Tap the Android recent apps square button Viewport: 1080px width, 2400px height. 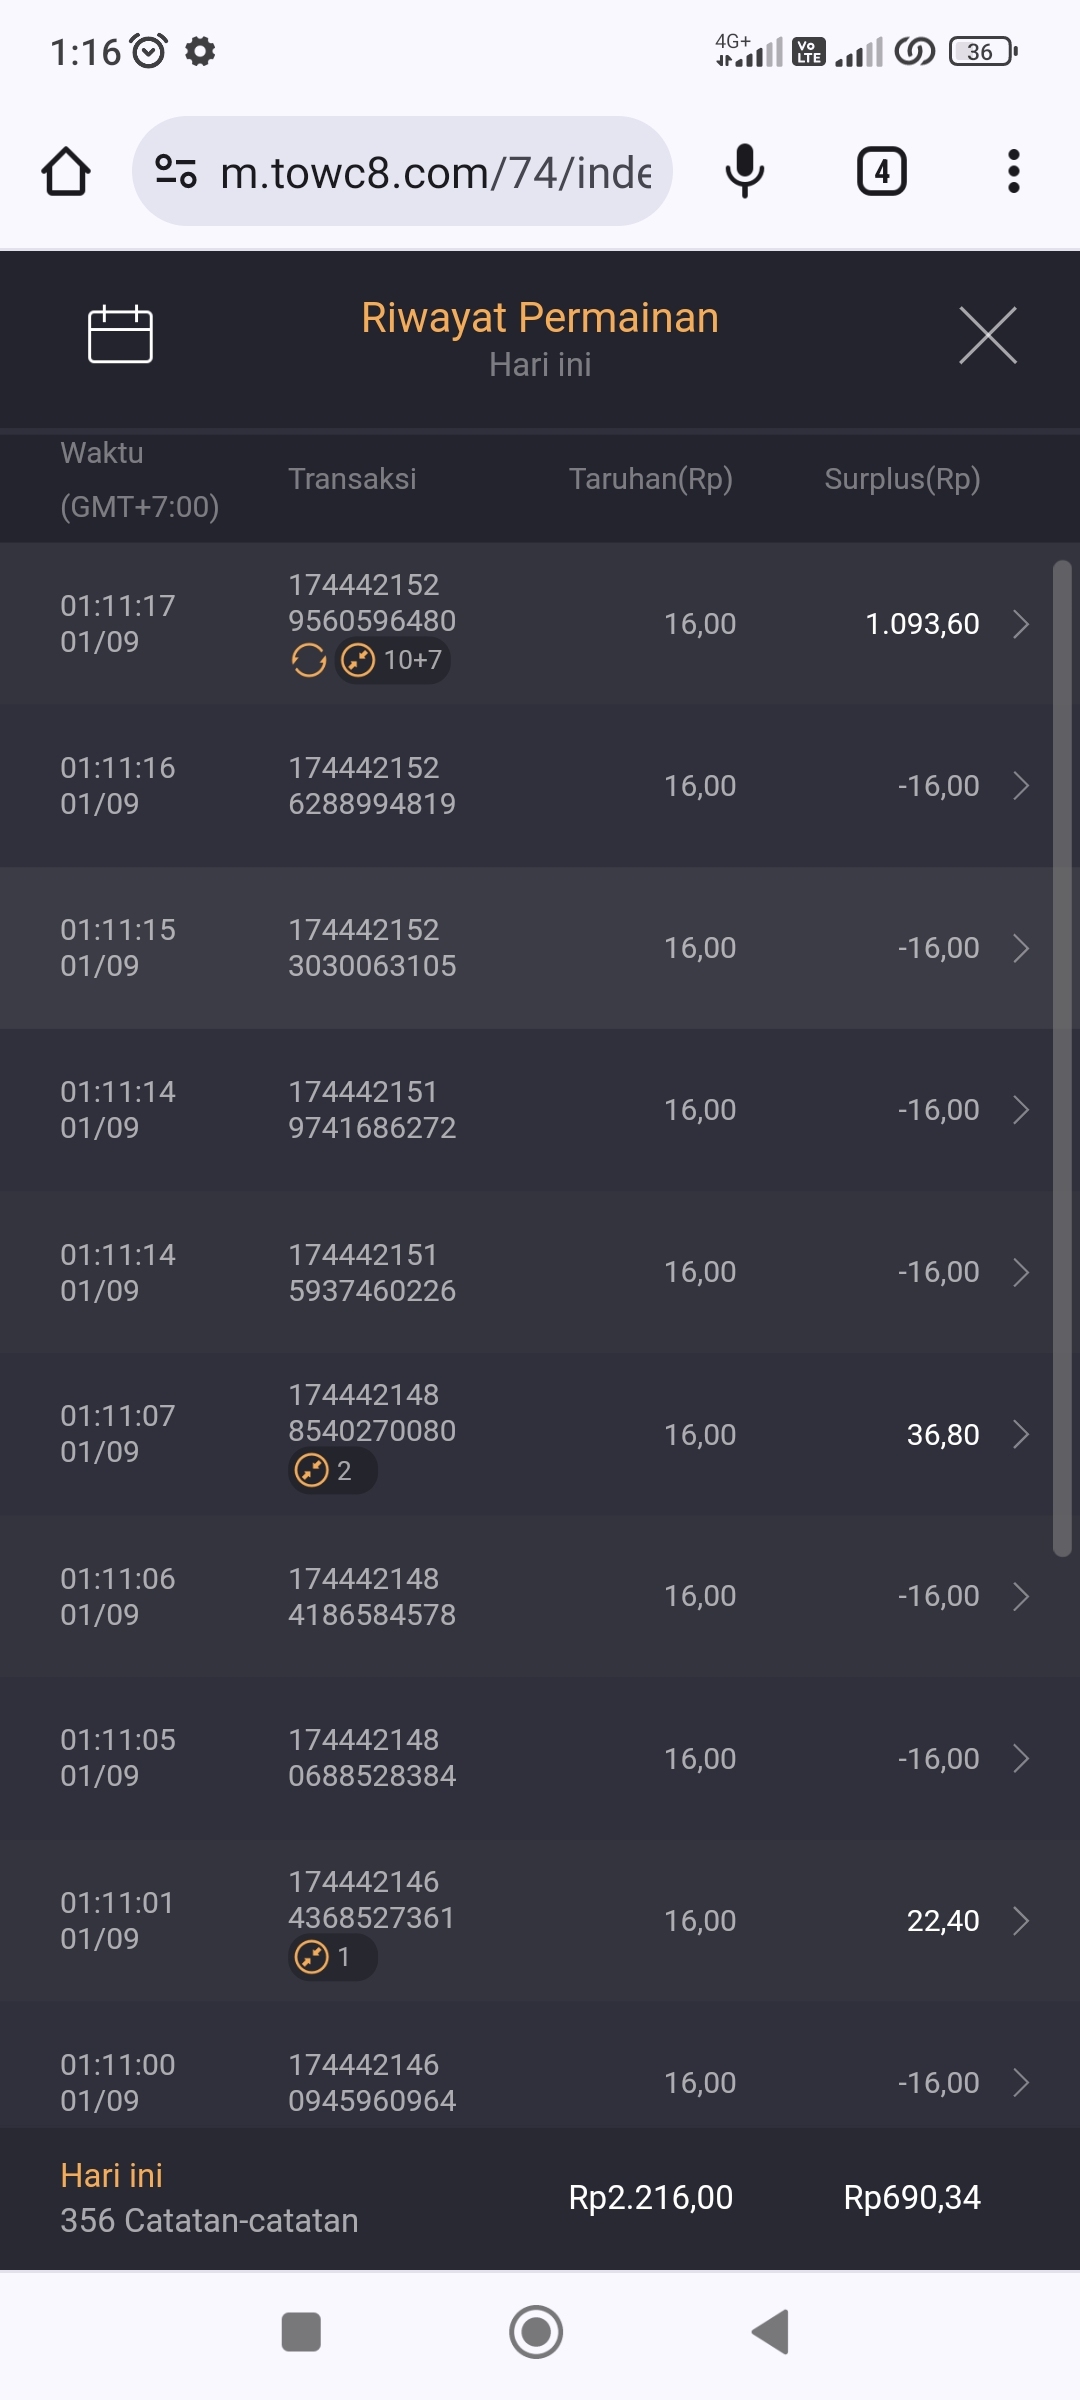click(301, 2332)
